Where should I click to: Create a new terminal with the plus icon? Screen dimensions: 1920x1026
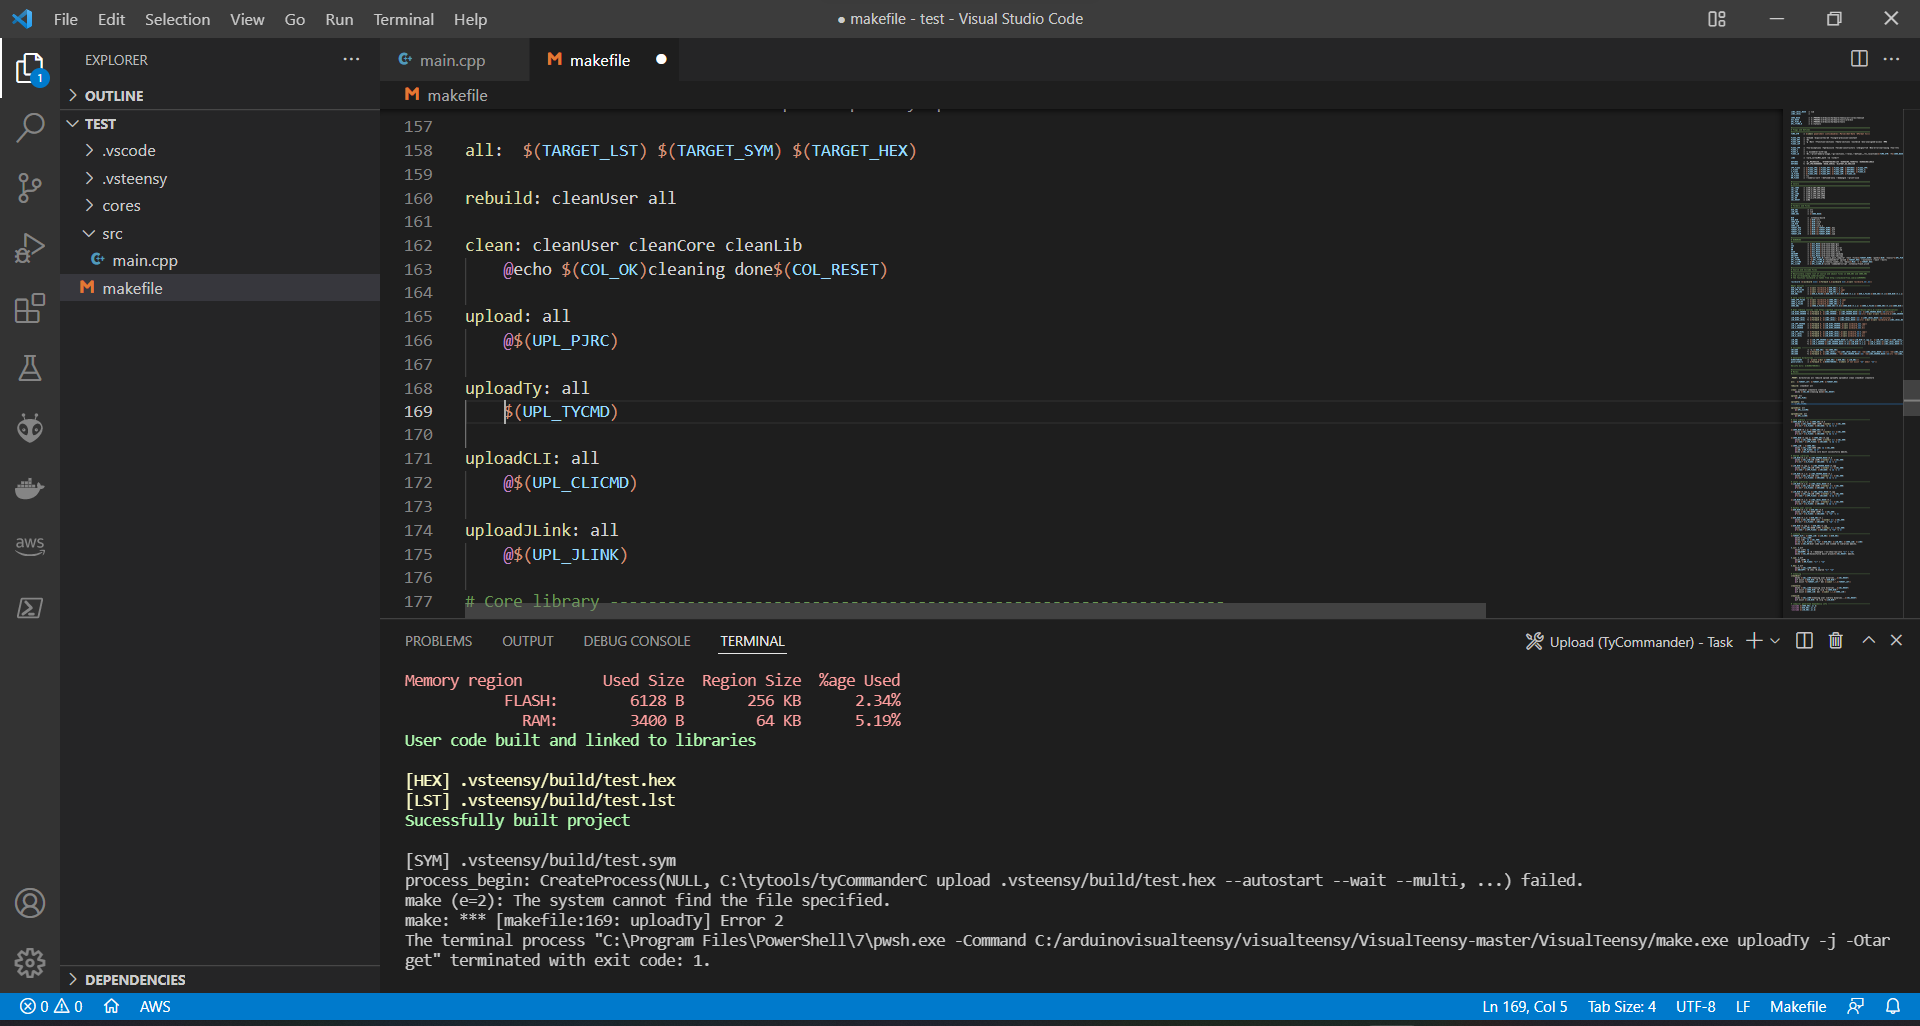pos(1753,640)
